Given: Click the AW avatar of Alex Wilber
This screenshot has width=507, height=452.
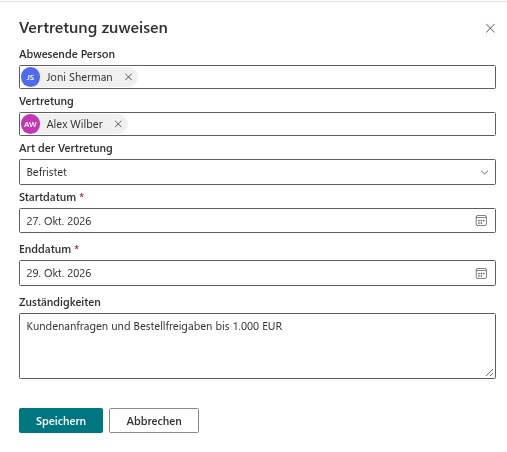Looking at the screenshot, I should pos(30,124).
